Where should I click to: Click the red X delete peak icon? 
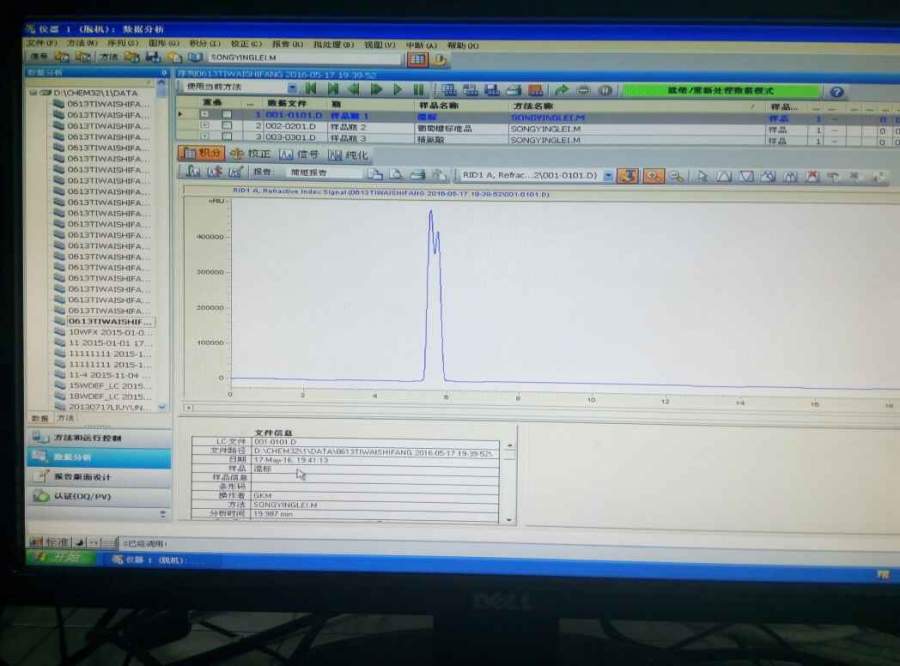click(x=812, y=177)
